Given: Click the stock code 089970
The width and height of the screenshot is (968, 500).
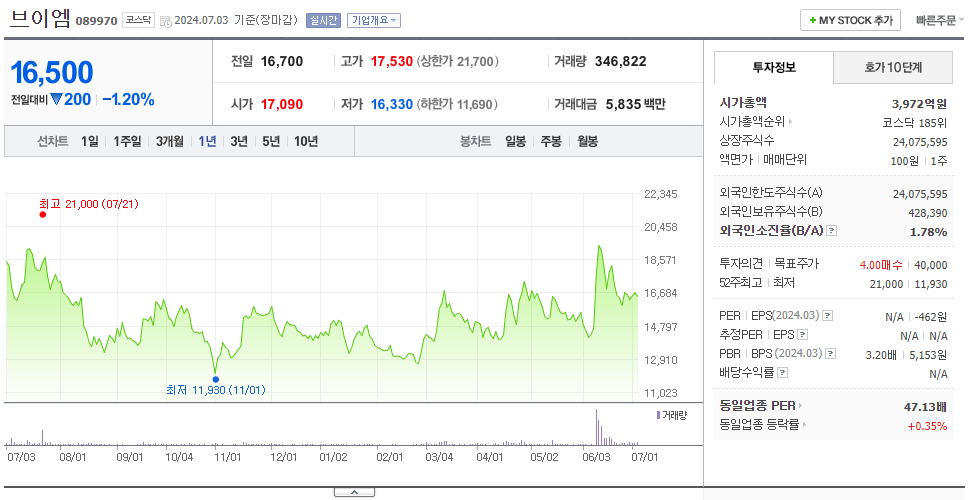Looking at the screenshot, I should 96,21.
